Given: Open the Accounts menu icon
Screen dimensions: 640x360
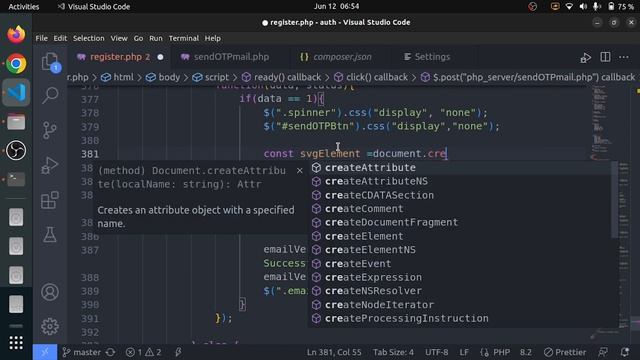Looking at the screenshot, I should (50, 292).
